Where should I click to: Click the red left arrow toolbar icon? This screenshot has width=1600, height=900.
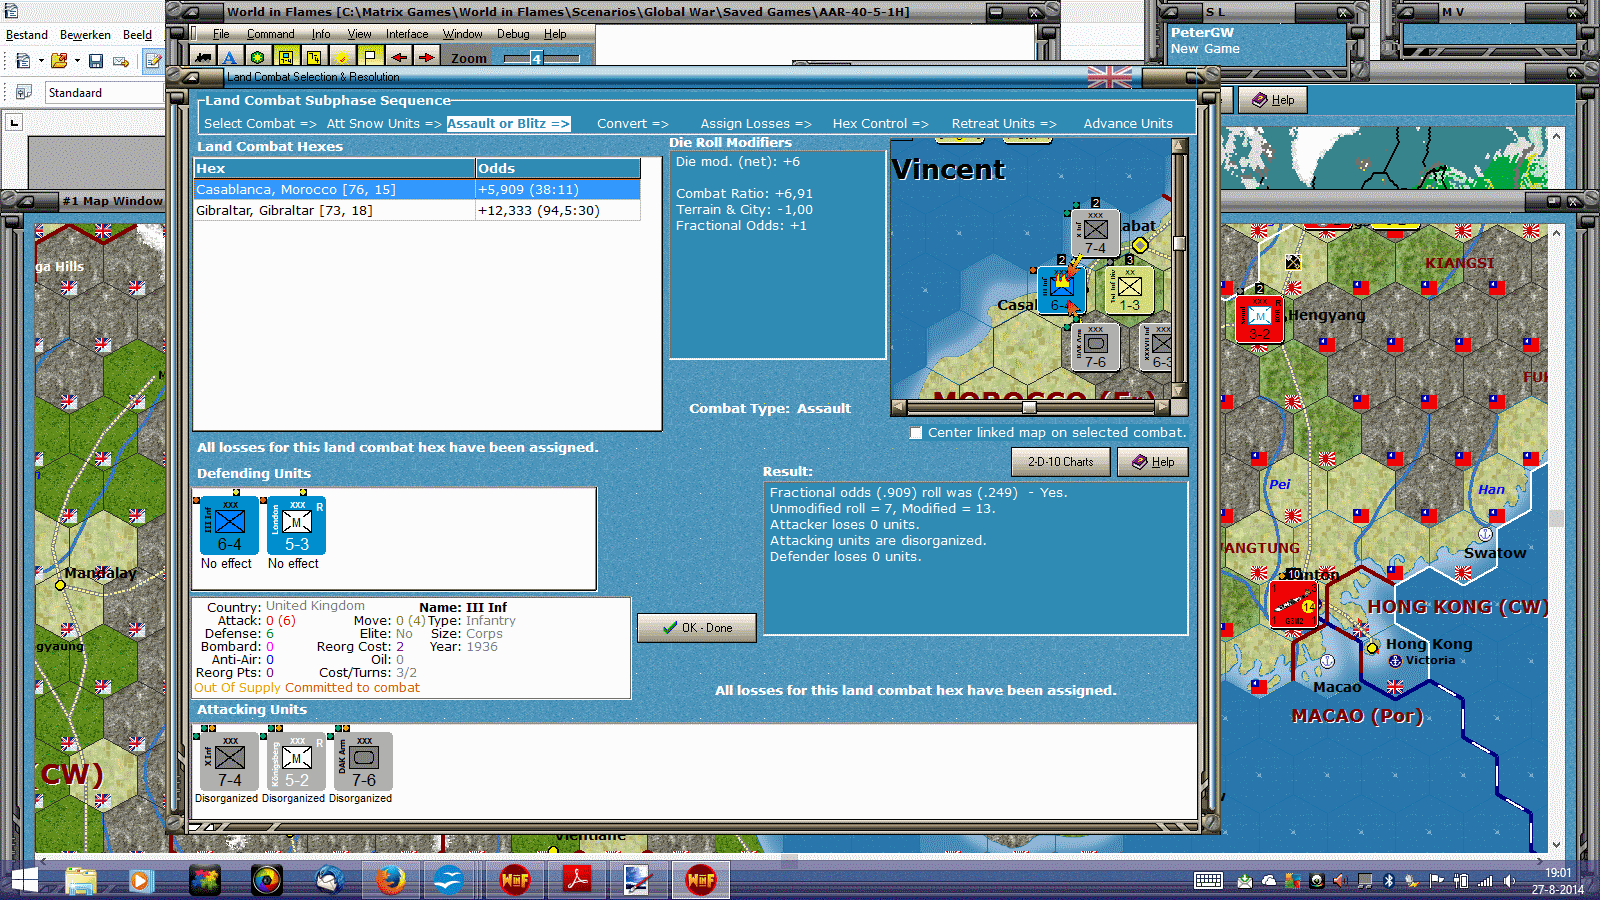(x=399, y=58)
